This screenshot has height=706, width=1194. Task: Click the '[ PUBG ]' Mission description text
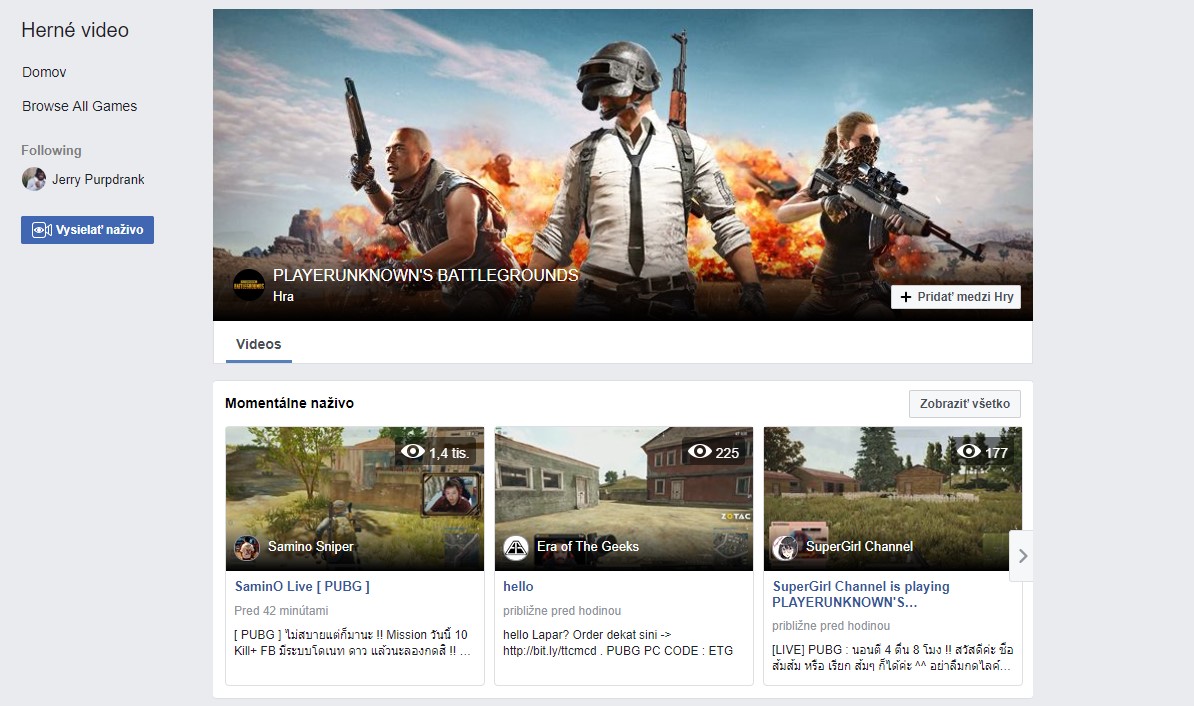pyautogui.click(x=352, y=643)
